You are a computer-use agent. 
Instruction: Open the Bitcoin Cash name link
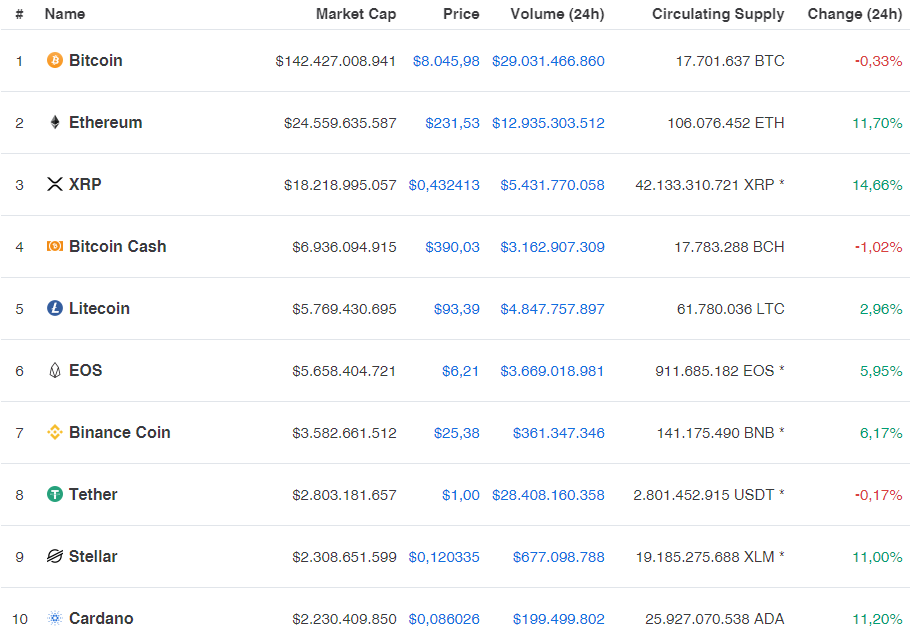pyautogui.click(x=118, y=247)
